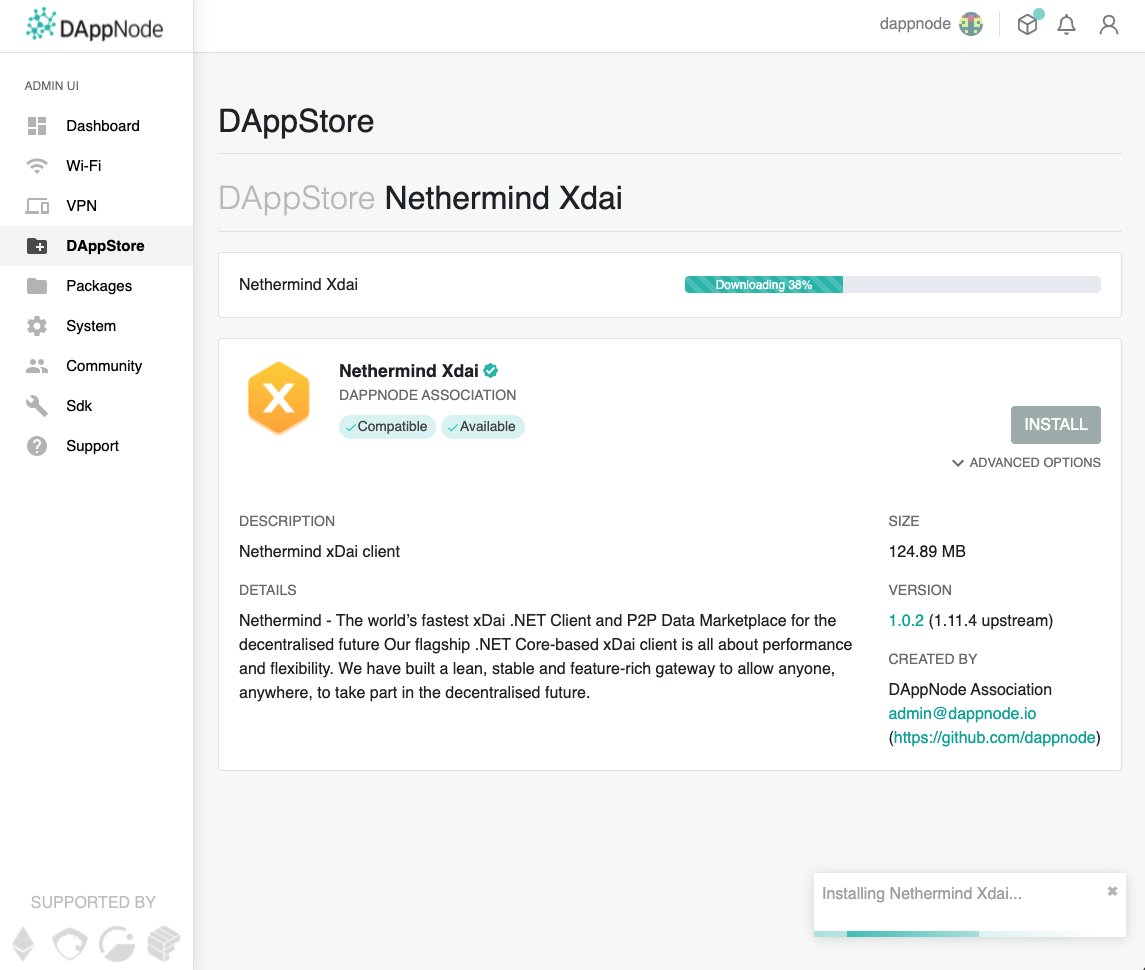This screenshot has height=970, width=1145.
Task: Click the fourth supporter logo in footer
Action: click(x=164, y=943)
